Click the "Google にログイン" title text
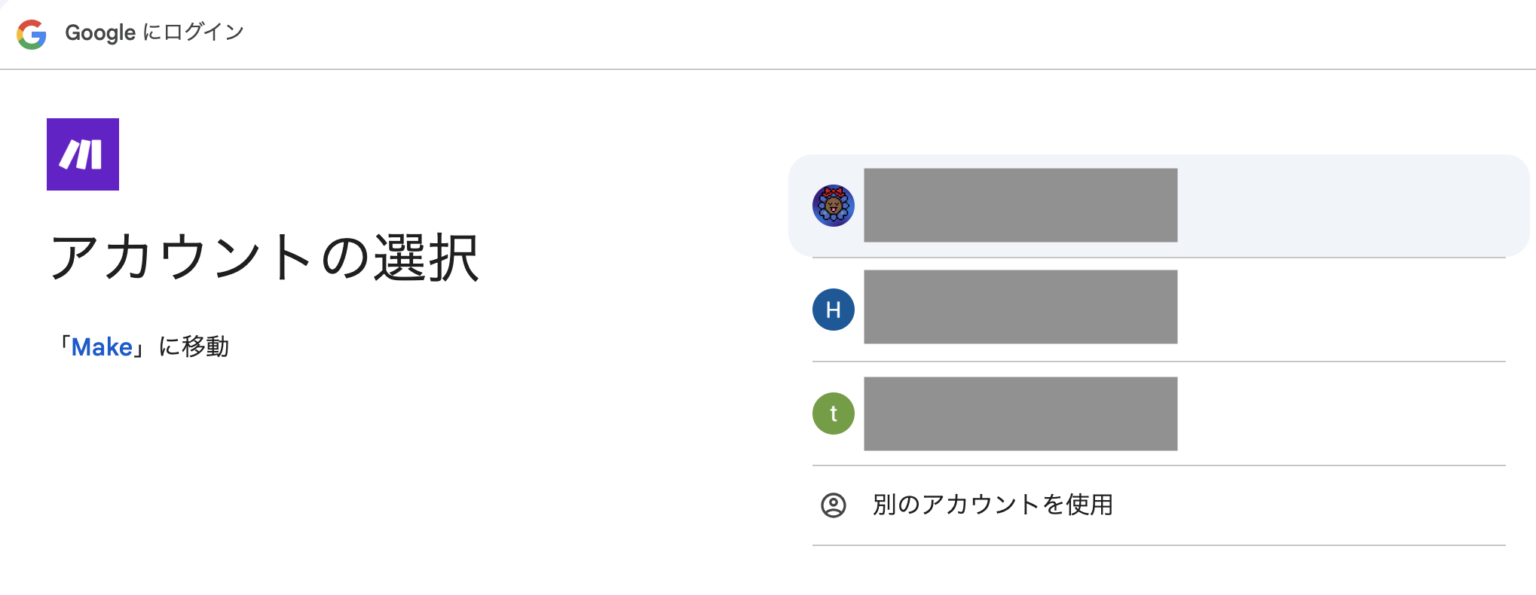The image size is (1536, 595). click(154, 33)
